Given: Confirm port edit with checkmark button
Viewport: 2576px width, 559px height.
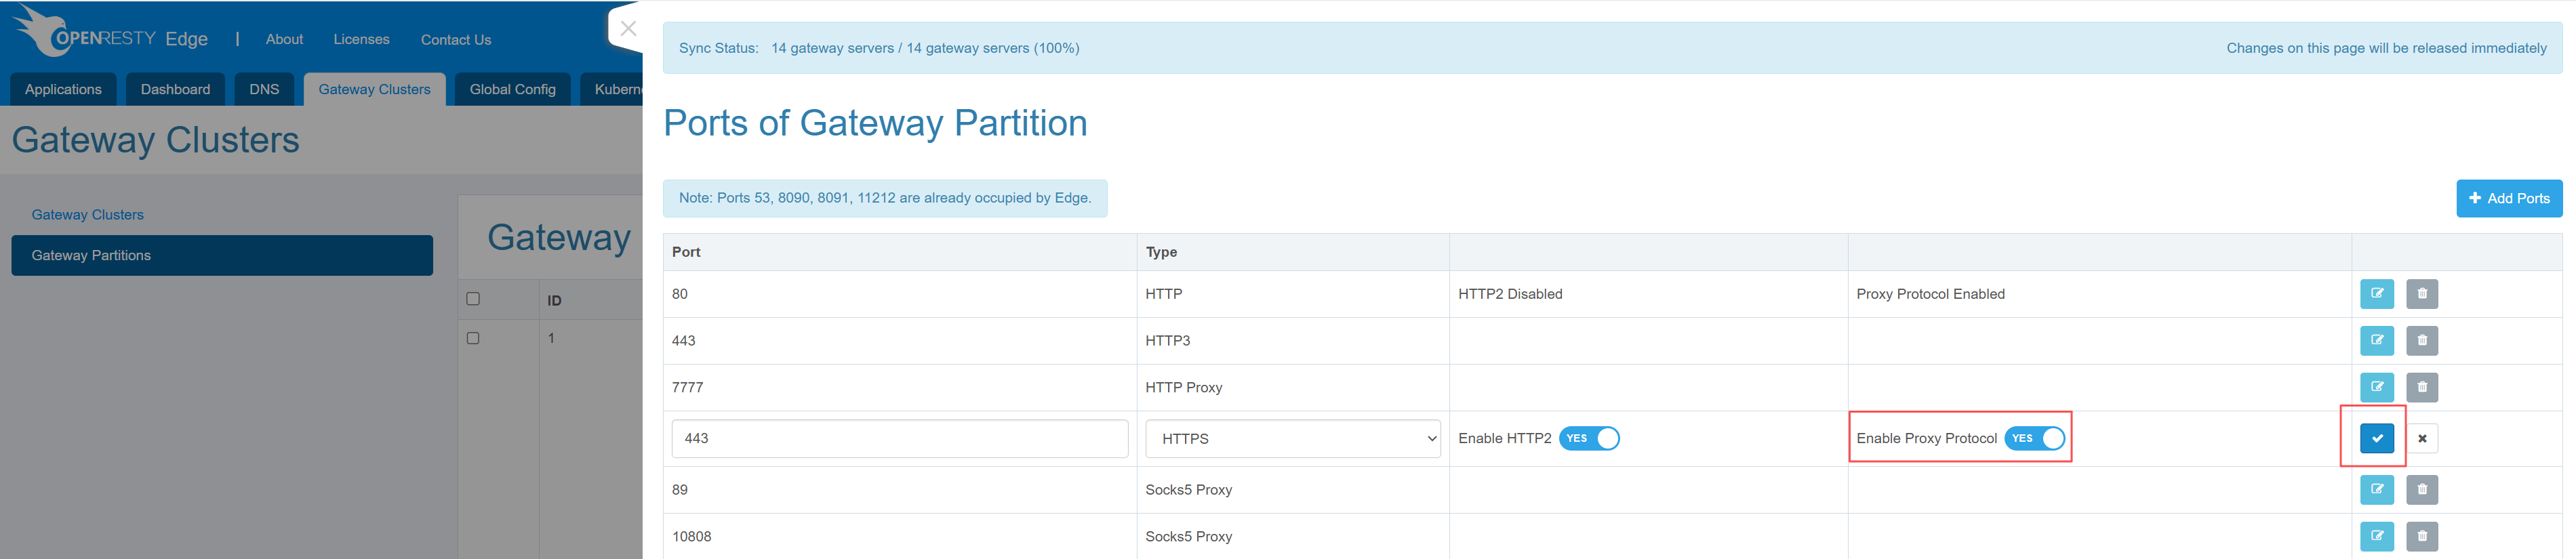Looking at the screenshot, I should click(x=2376, y=438).
